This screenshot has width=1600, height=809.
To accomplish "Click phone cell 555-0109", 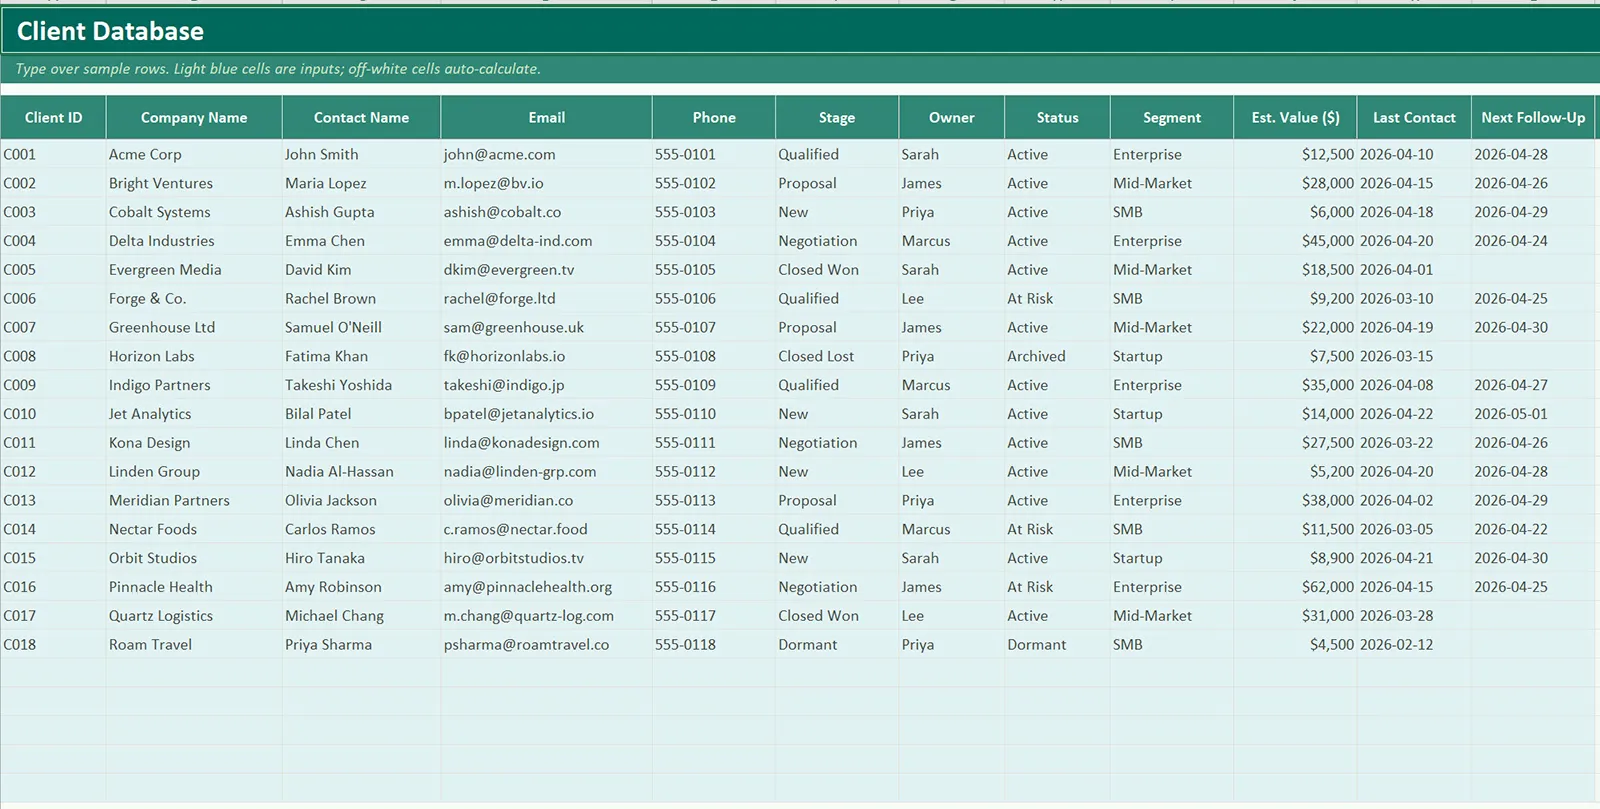I will click(x=714, y=385).
